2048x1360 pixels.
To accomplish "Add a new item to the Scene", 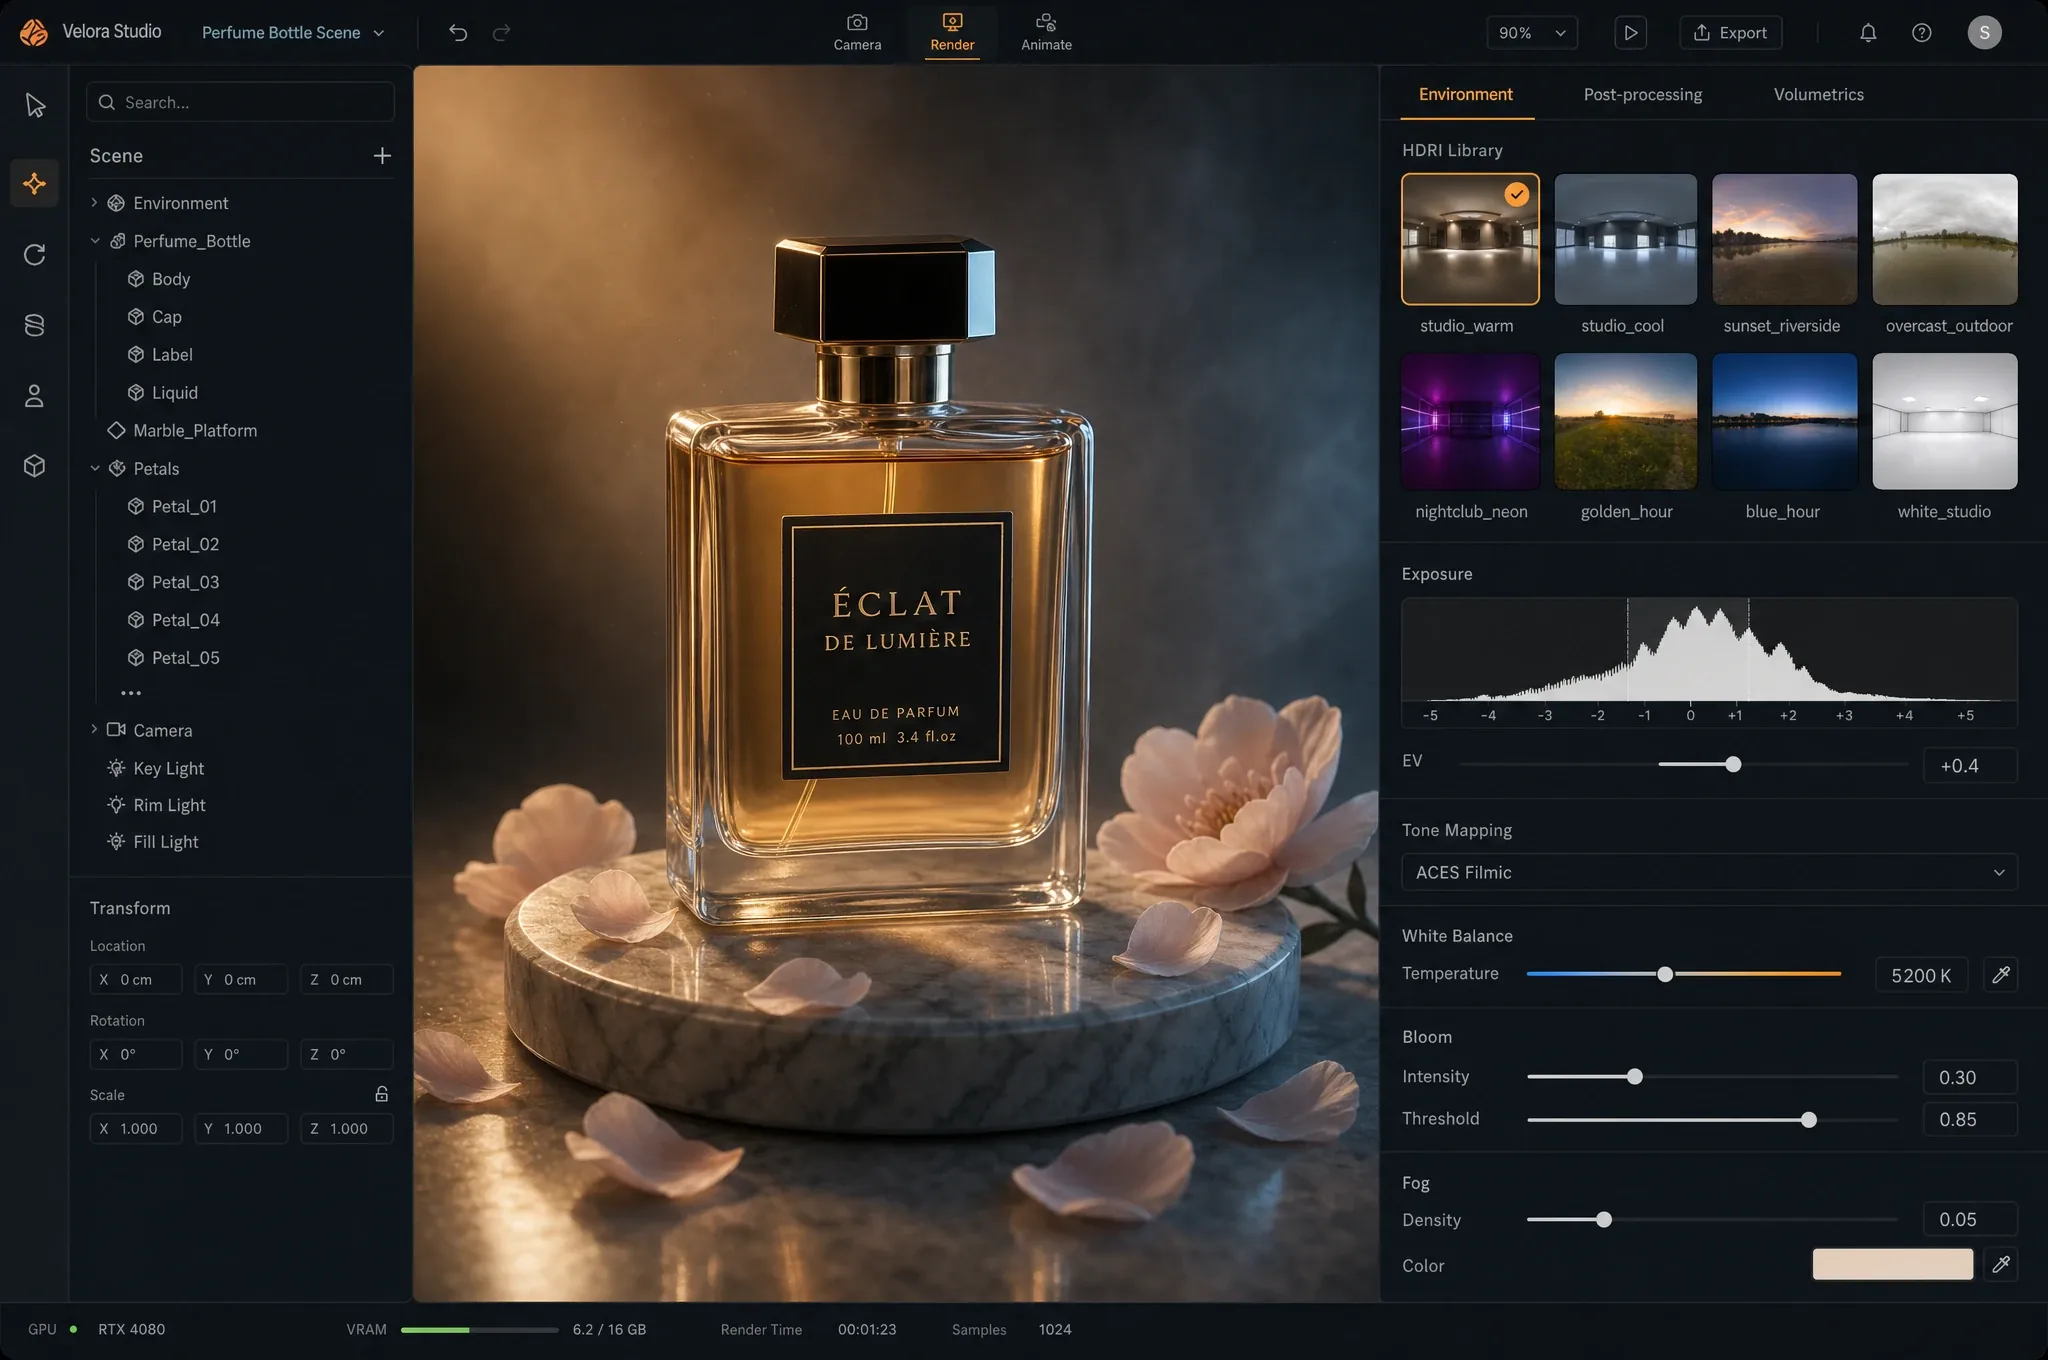I will pyautogui.click(x=382, y=156).
